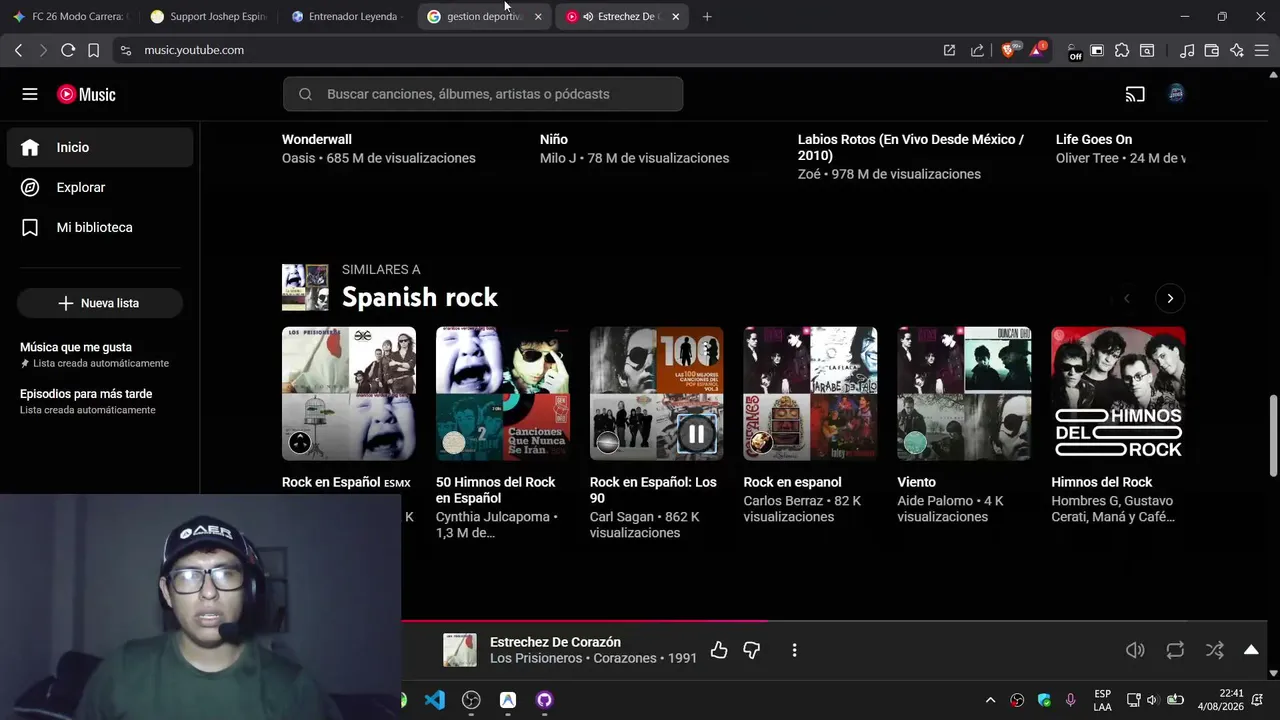
Task: Toggle repeat mode in the player bar
Action: pyautogui.click(x=1175, y=650)
